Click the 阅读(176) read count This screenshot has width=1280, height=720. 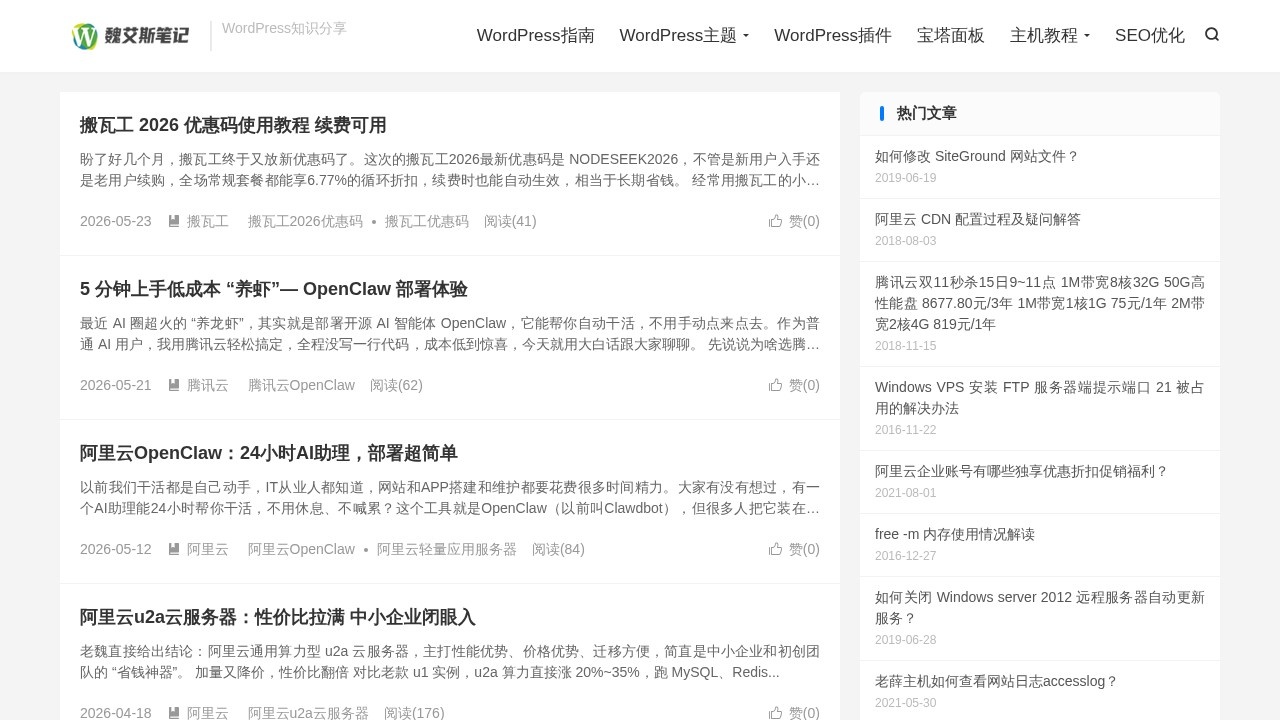pyautogui.click(x=414, y=713)
